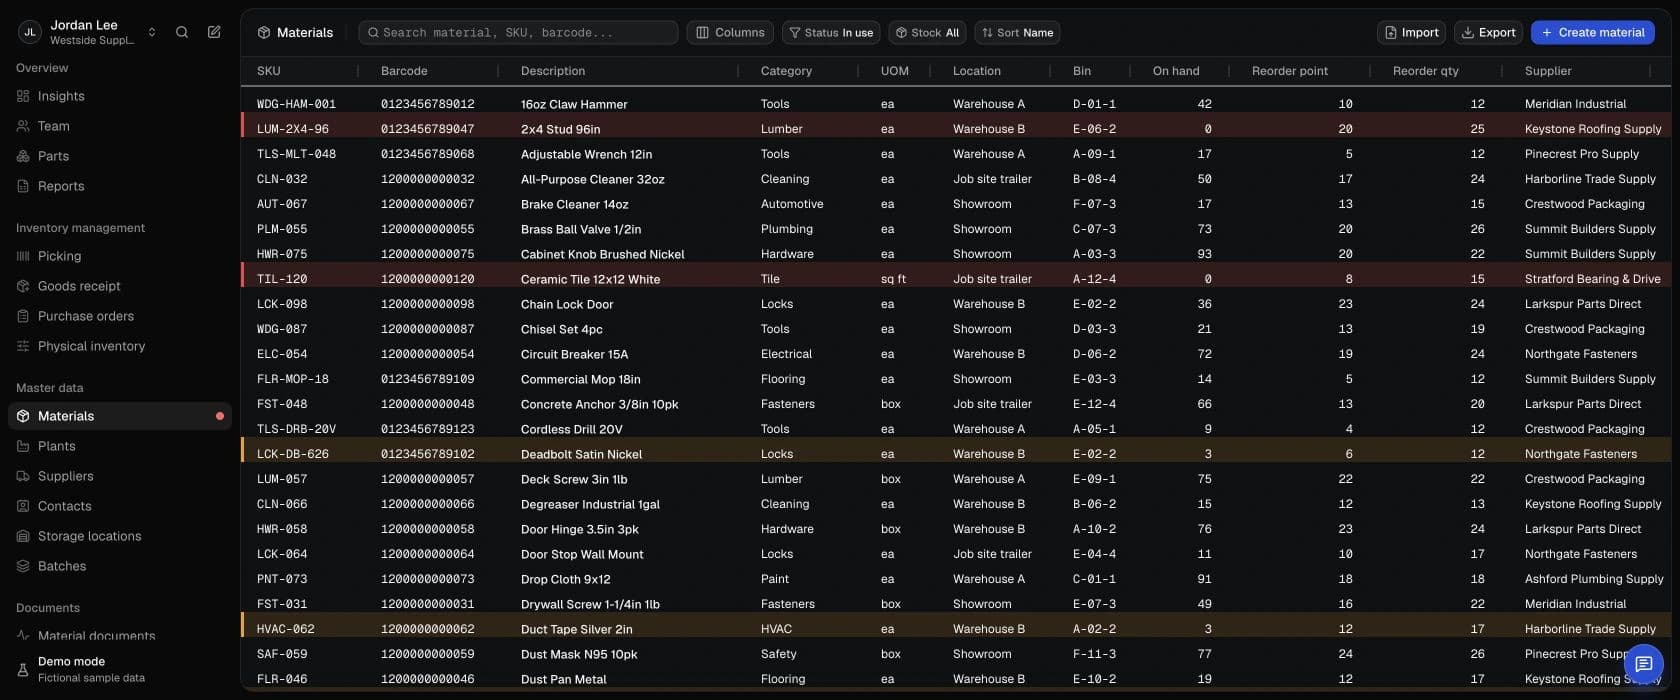The width and height of the screenshot is (1680, 700).
Task: Click All-Purpose Cleaner 32oz description
Action: point(592,179)
